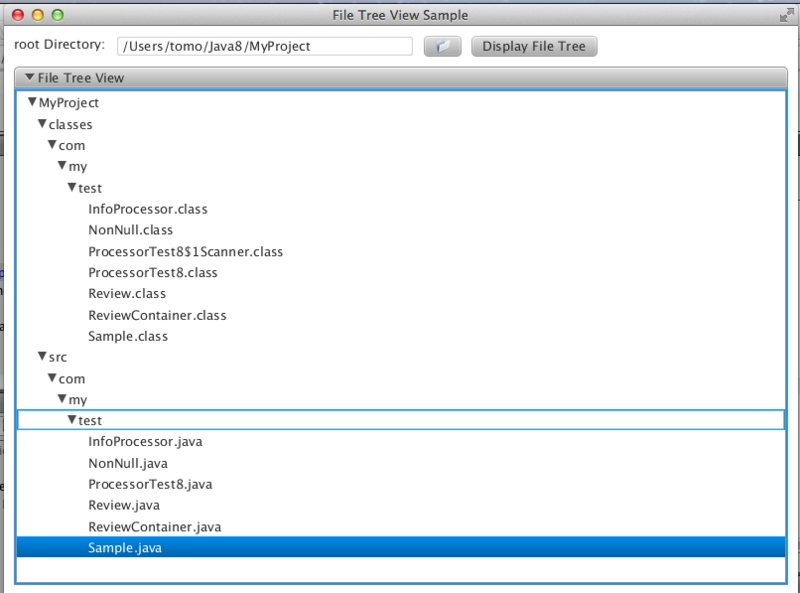Click the root Directory label text
The height and width of the screenshot is (593, 800).
point(59,45)
